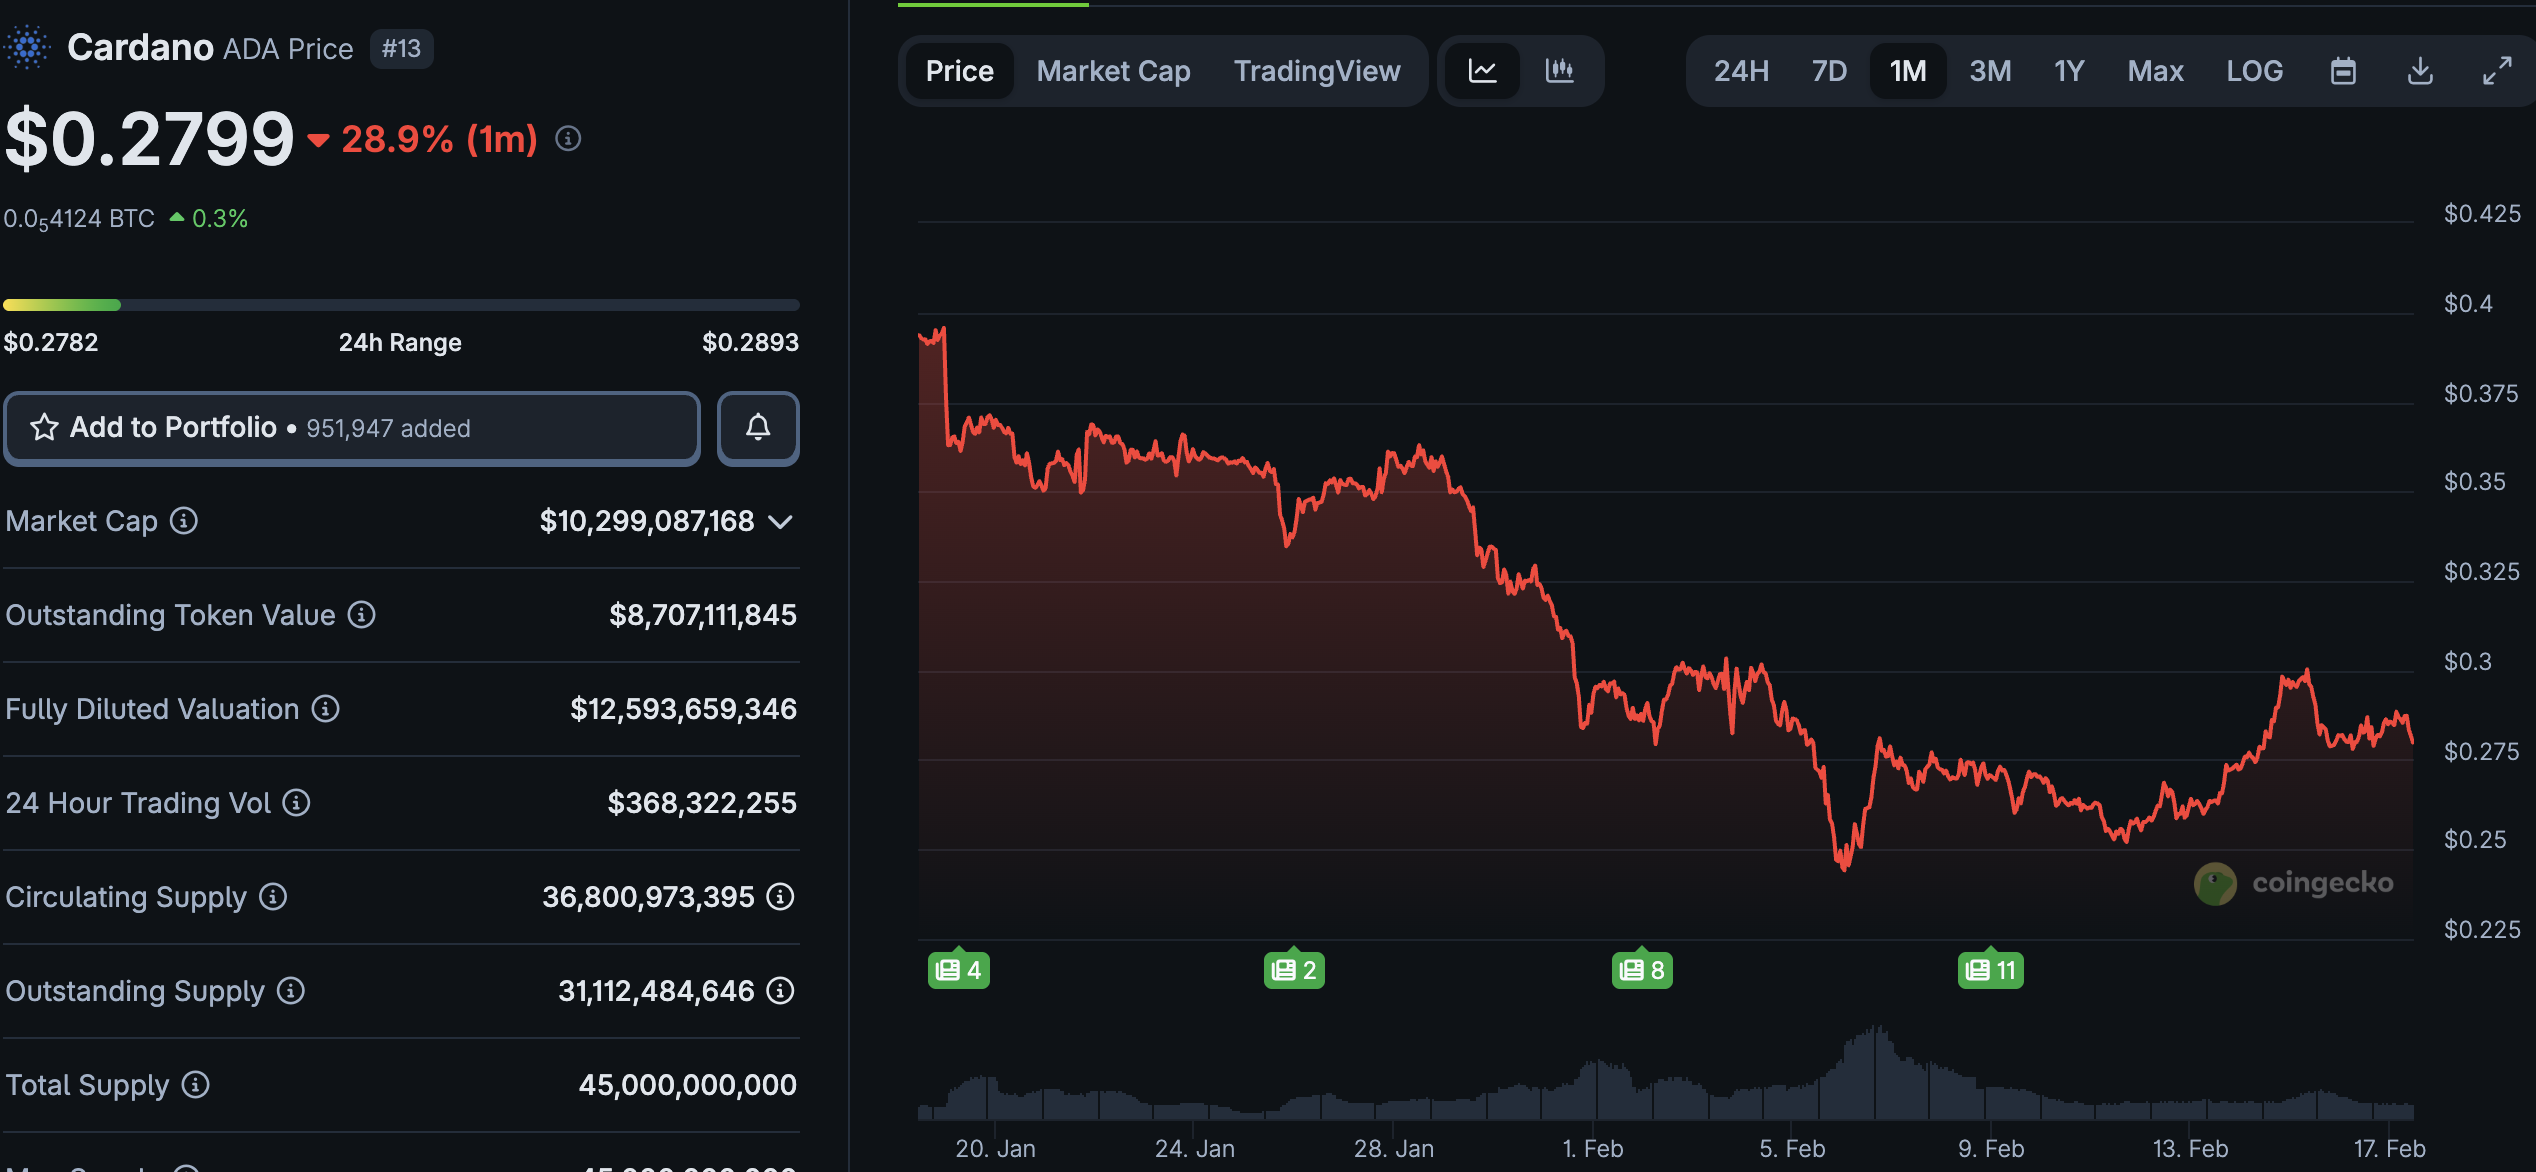Set chart range to 7D

pyautogui.click(x=1829, y=71)
